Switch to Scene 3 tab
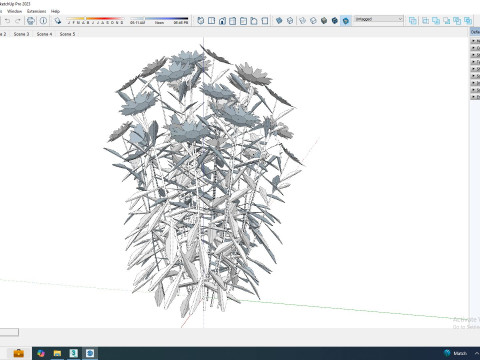Screen dimensions: 480x360 (x=21, y=34)
